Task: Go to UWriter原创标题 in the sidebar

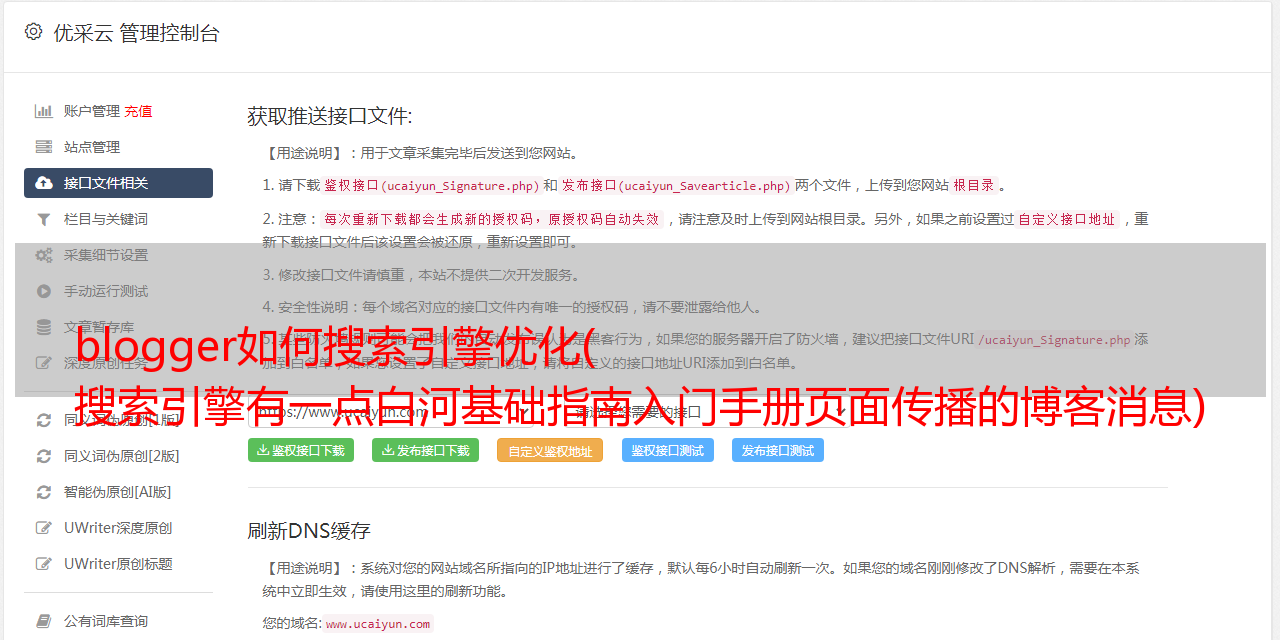Action: point(118,564)
